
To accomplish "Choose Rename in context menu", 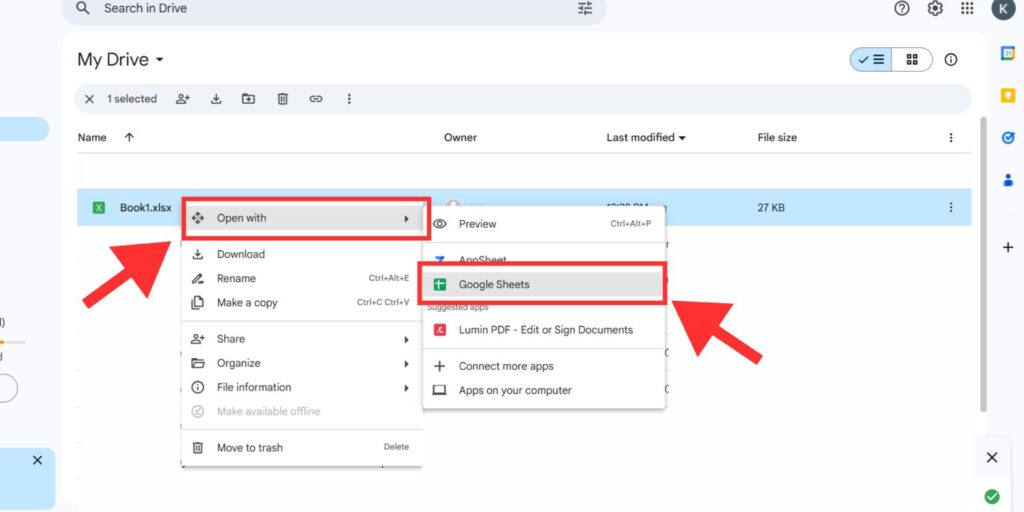I will click(302, 278).
